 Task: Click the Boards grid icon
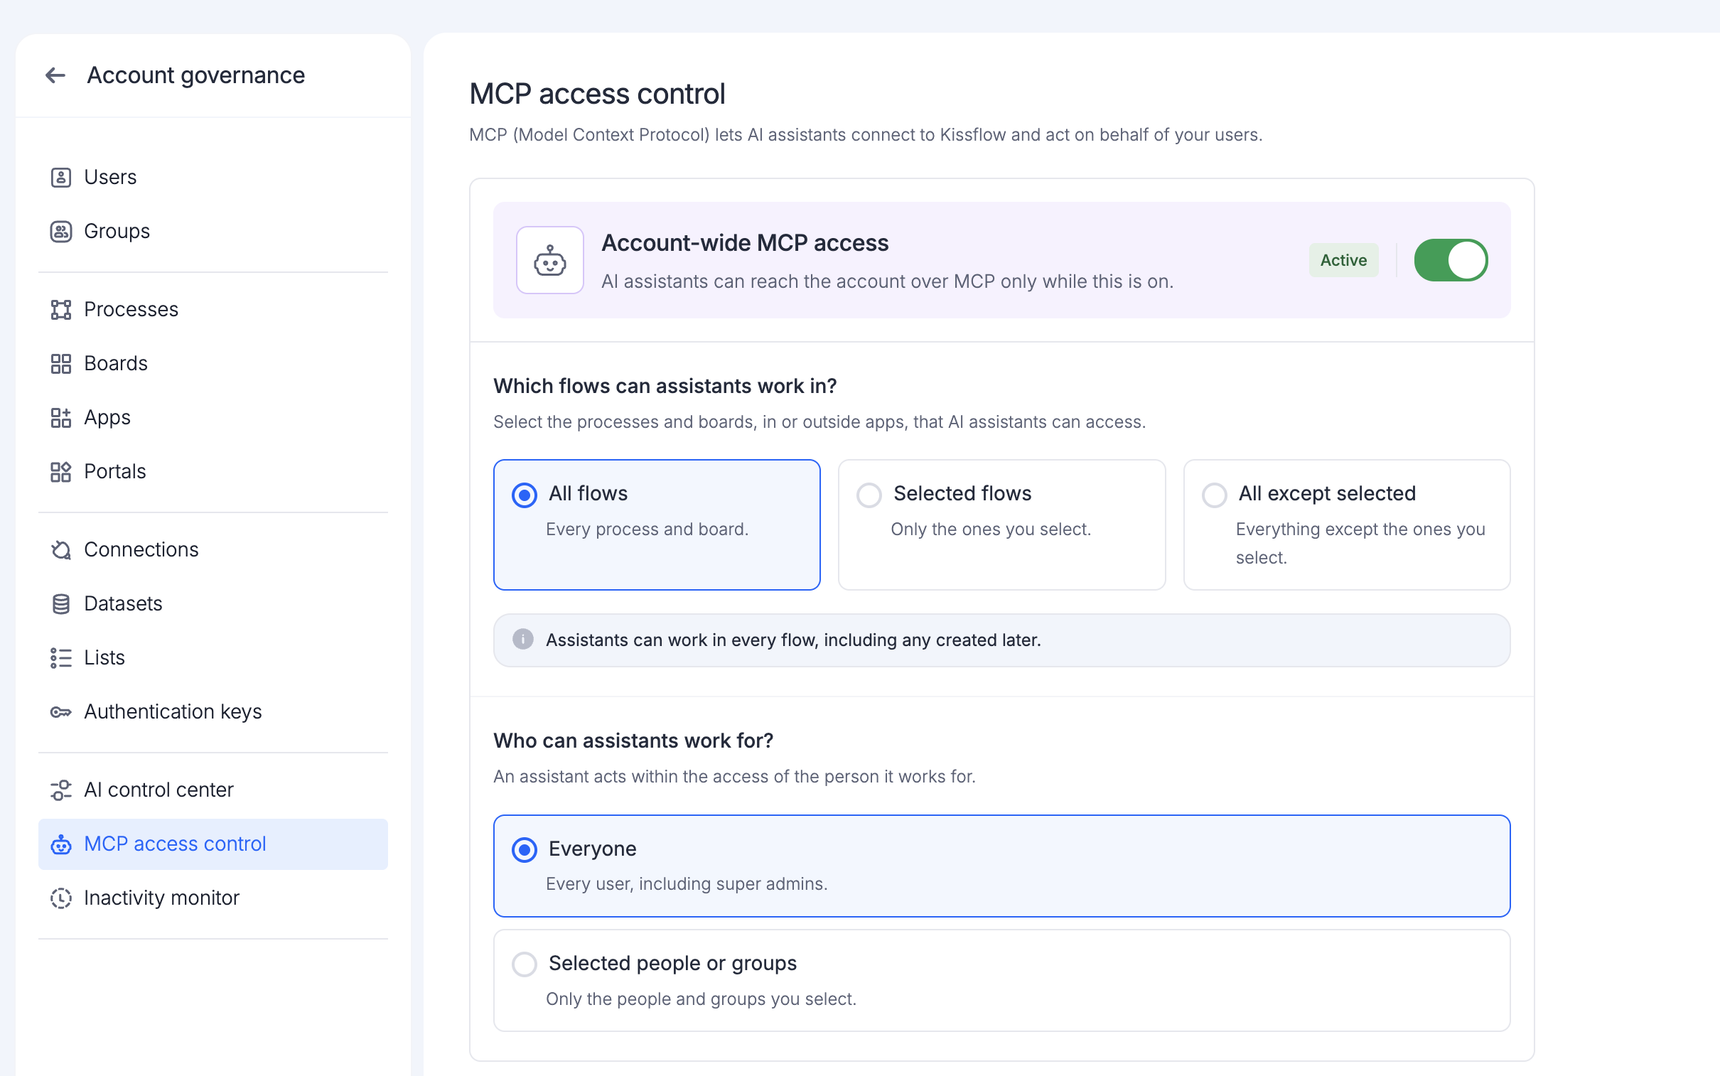click(x=61, y=363)
